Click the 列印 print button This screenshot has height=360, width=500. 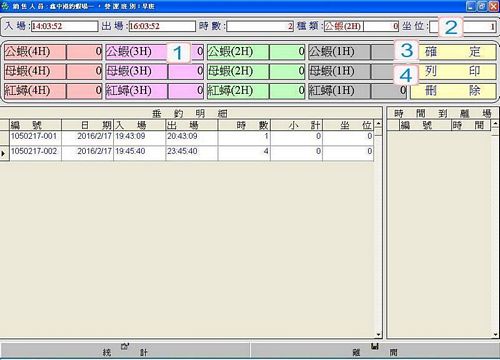click(x=453, y=72)
